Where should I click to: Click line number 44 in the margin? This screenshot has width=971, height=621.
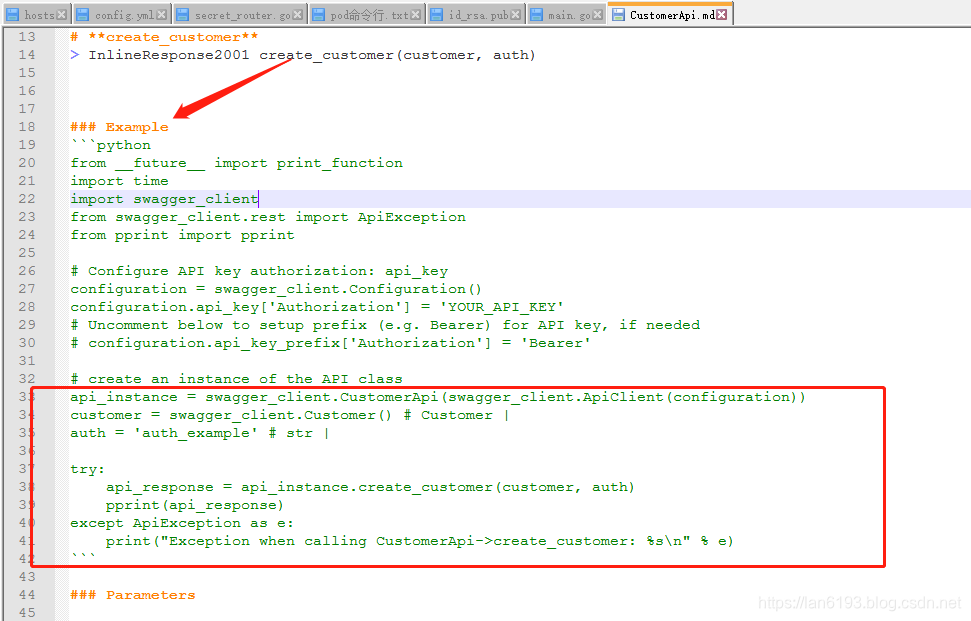point(27,594)
